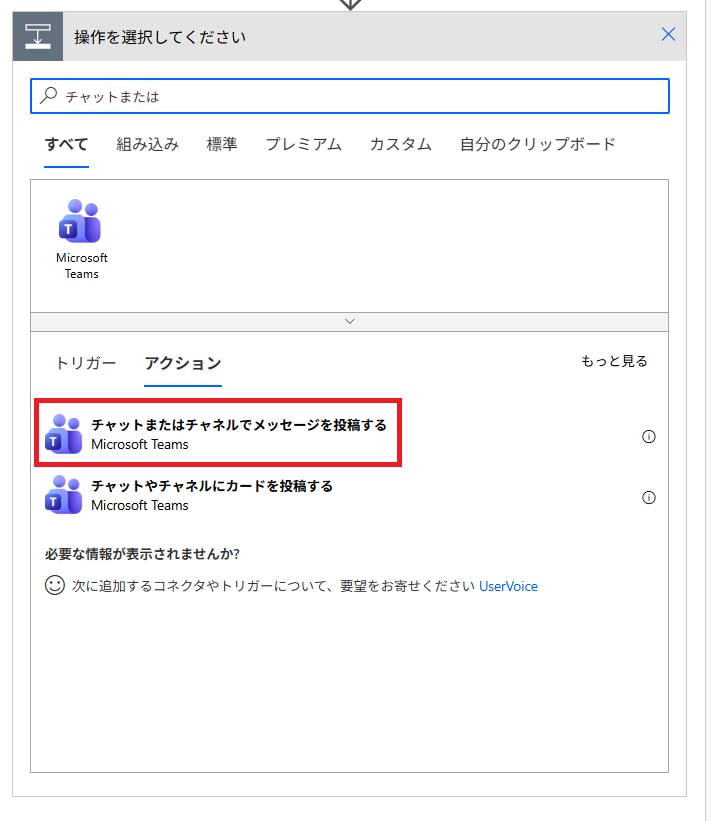The width and height of the screenshot is (711, 821).
Task: Open the 自分のクリップボード tab
Action: tap(537, 144)
